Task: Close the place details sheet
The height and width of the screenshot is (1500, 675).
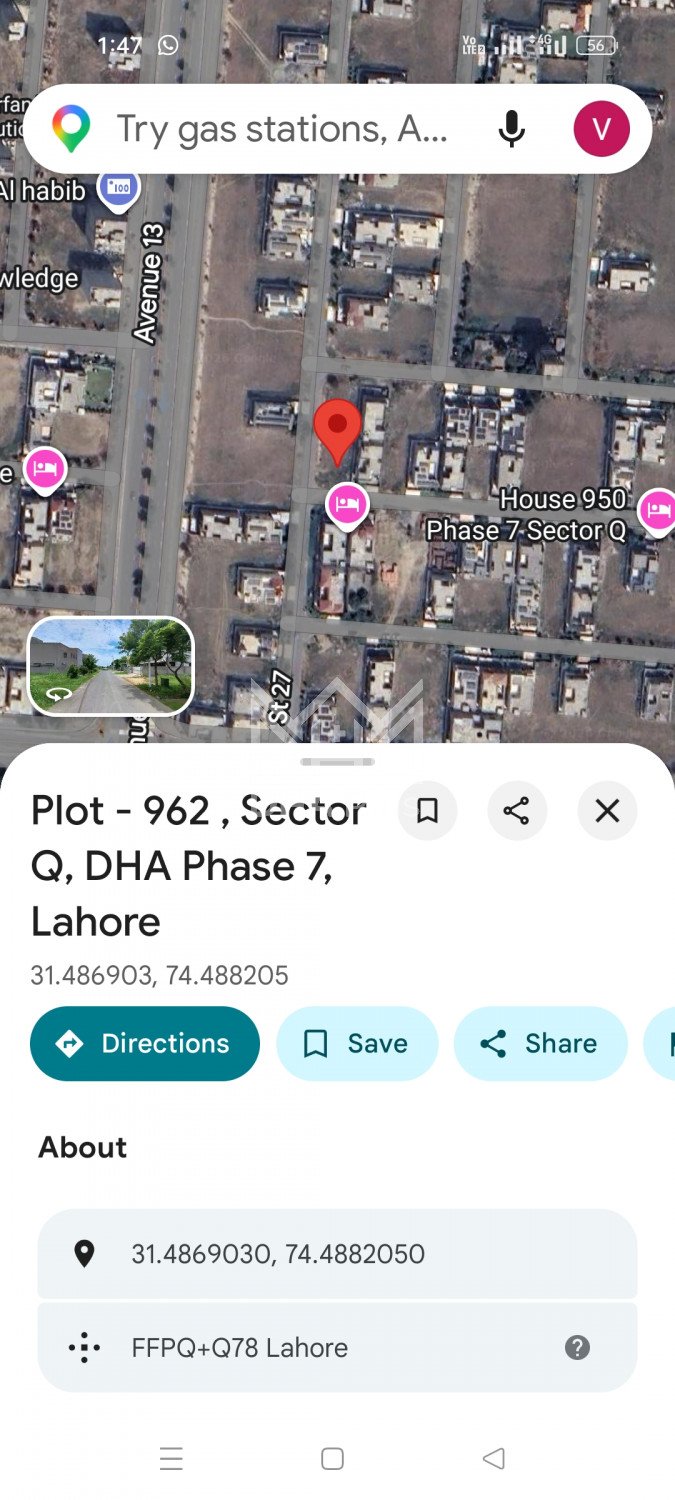Action: 607,811
